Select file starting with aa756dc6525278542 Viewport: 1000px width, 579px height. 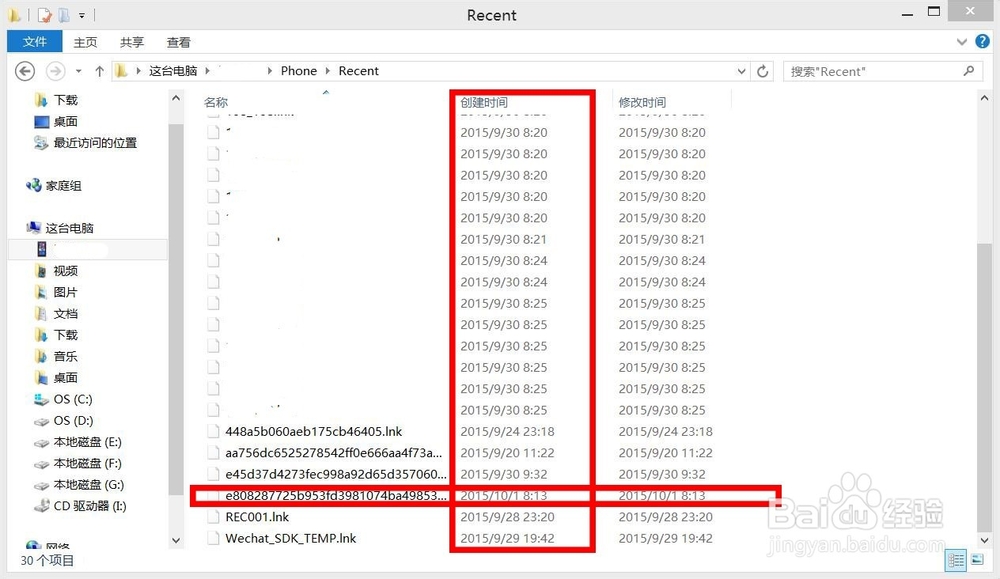pyautogui.click(x=334, y=453)
